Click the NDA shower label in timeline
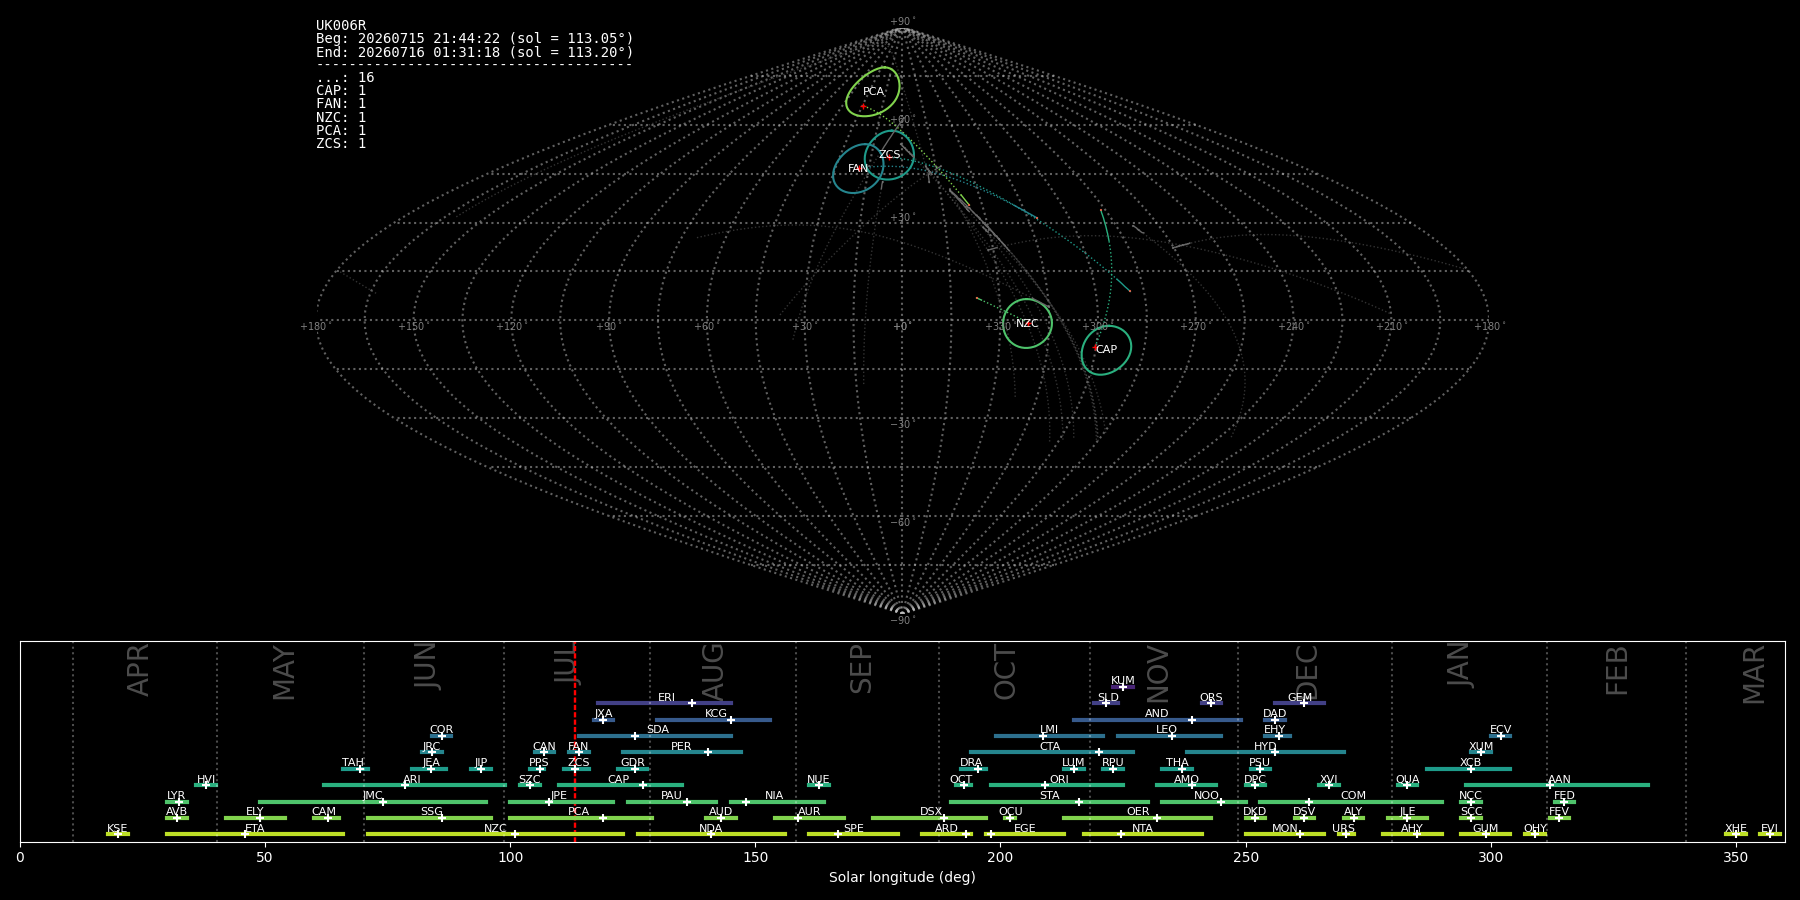Viewport: 1800px width, 900px height. [711, 829]
